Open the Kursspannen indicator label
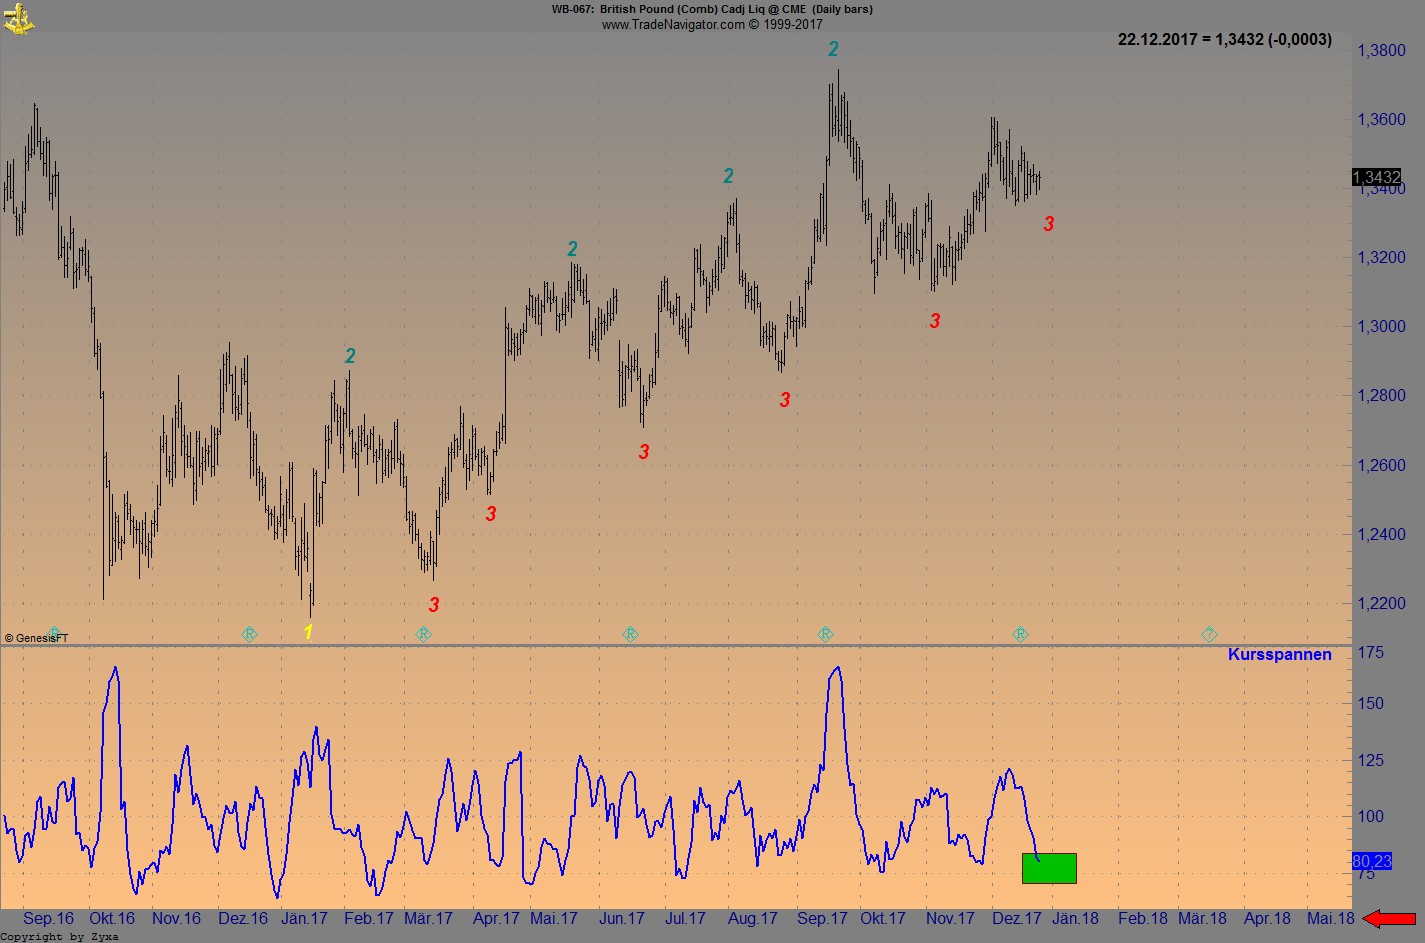Screen dimensions: 1425x943 click(1279, 654)
